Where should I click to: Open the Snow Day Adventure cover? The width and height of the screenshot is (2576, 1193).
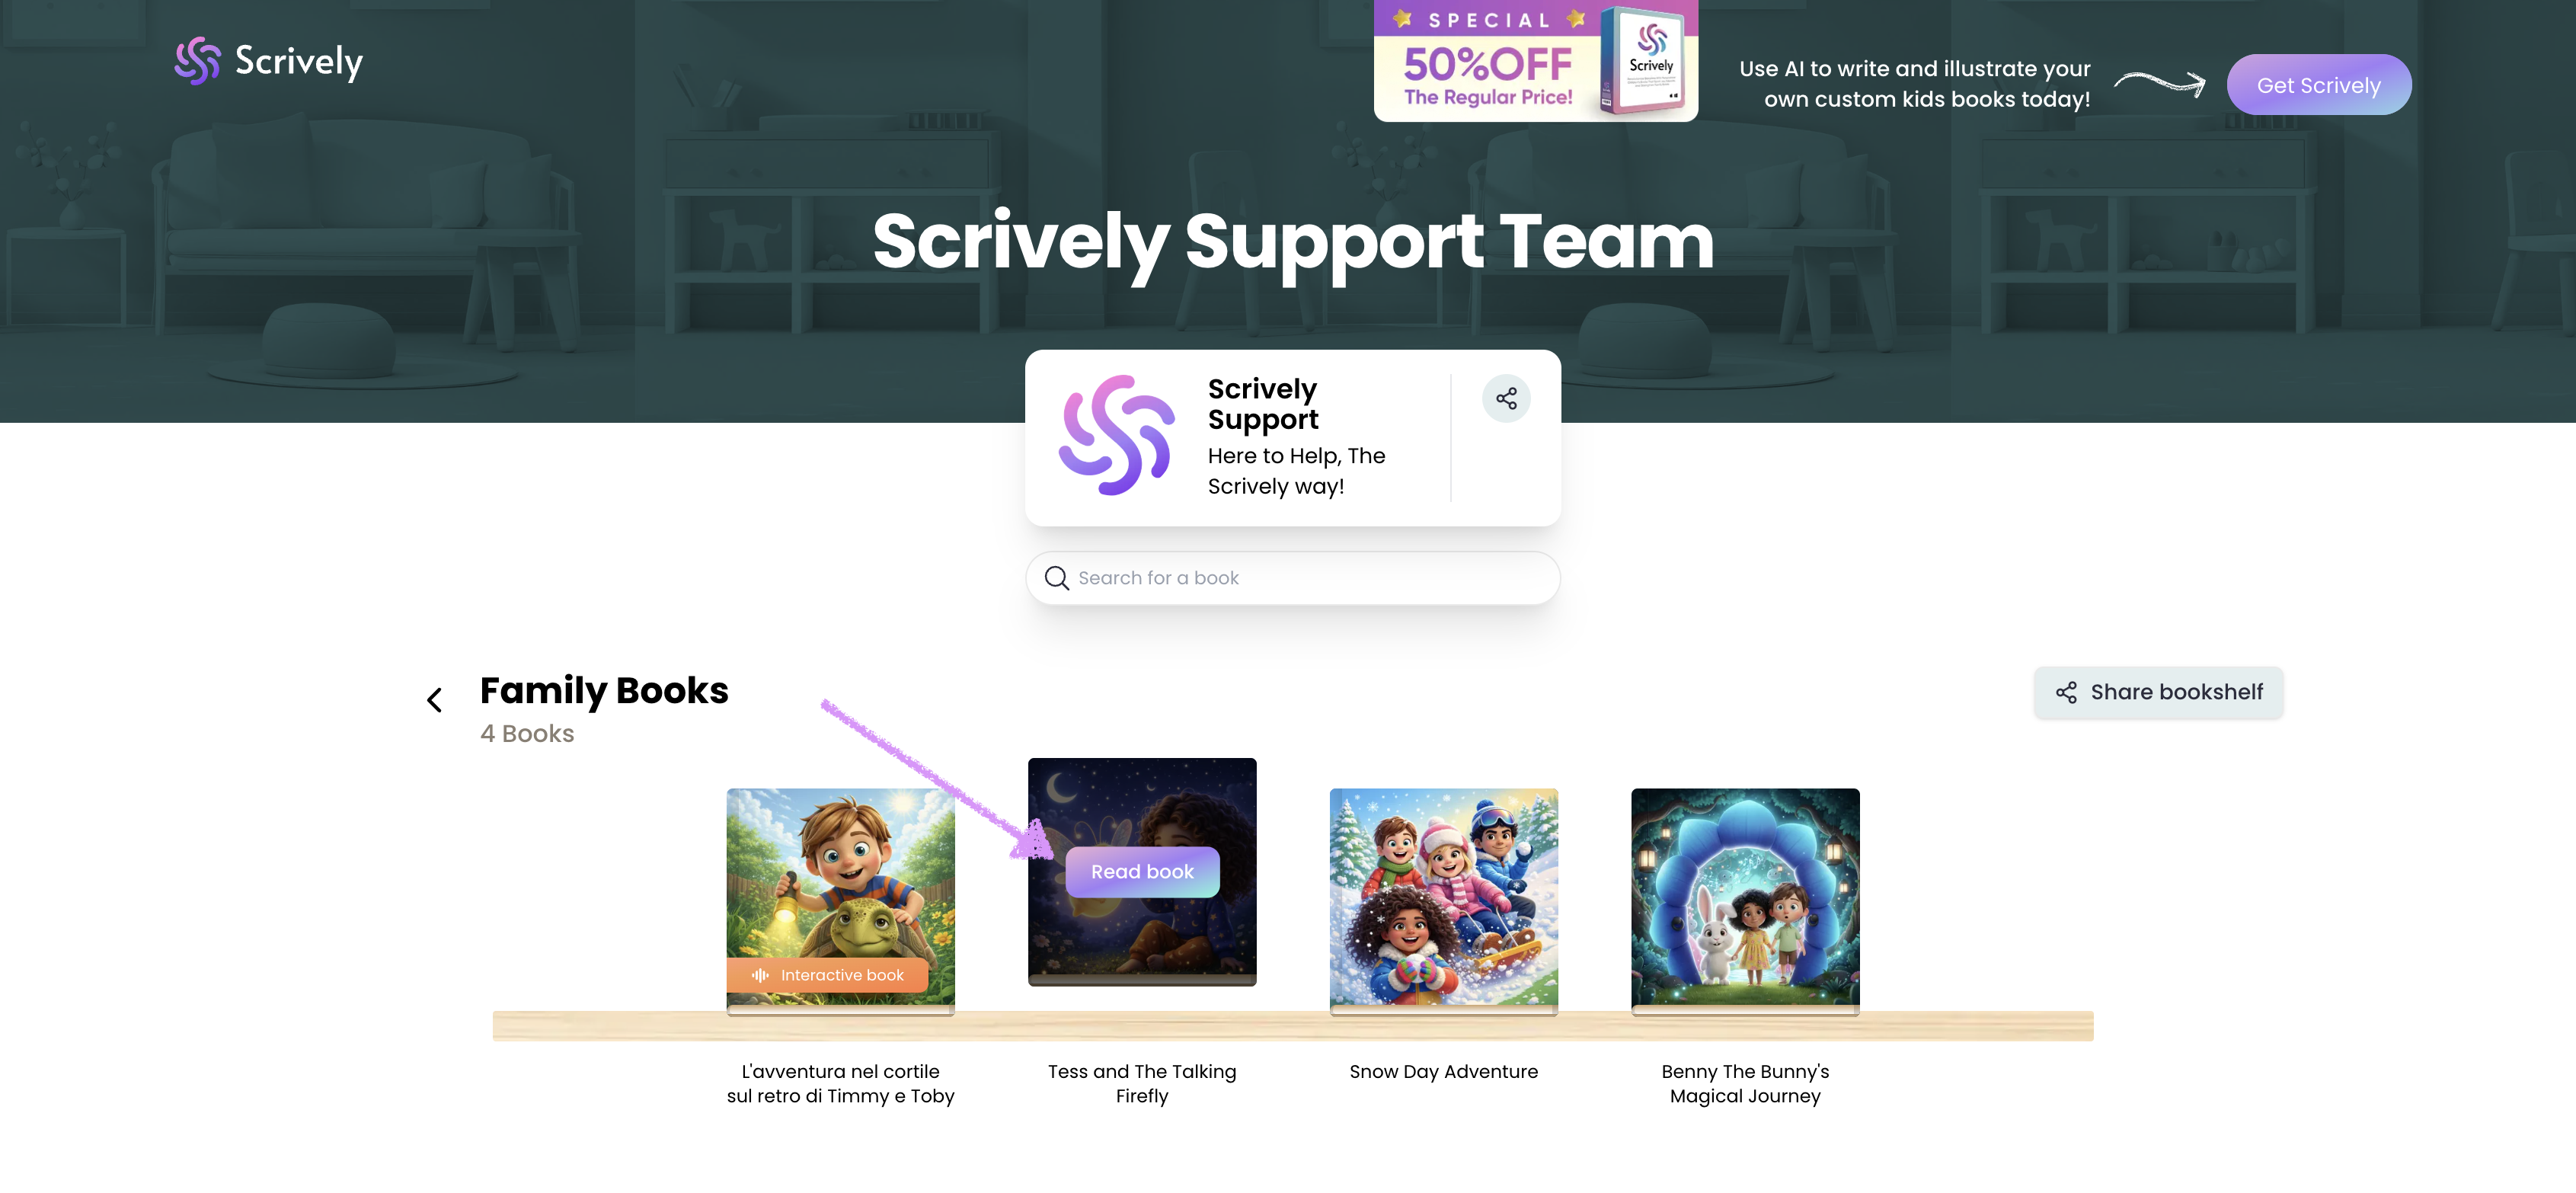pos(1443,900)
